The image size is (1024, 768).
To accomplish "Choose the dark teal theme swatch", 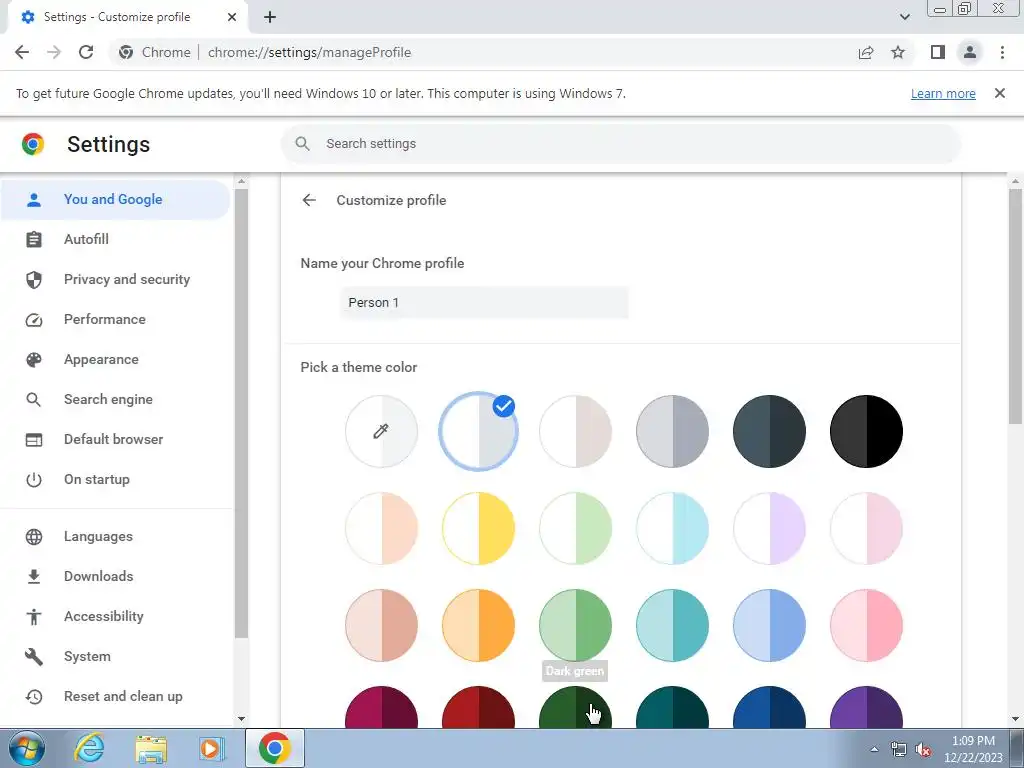I will click(x=673, y=708).
